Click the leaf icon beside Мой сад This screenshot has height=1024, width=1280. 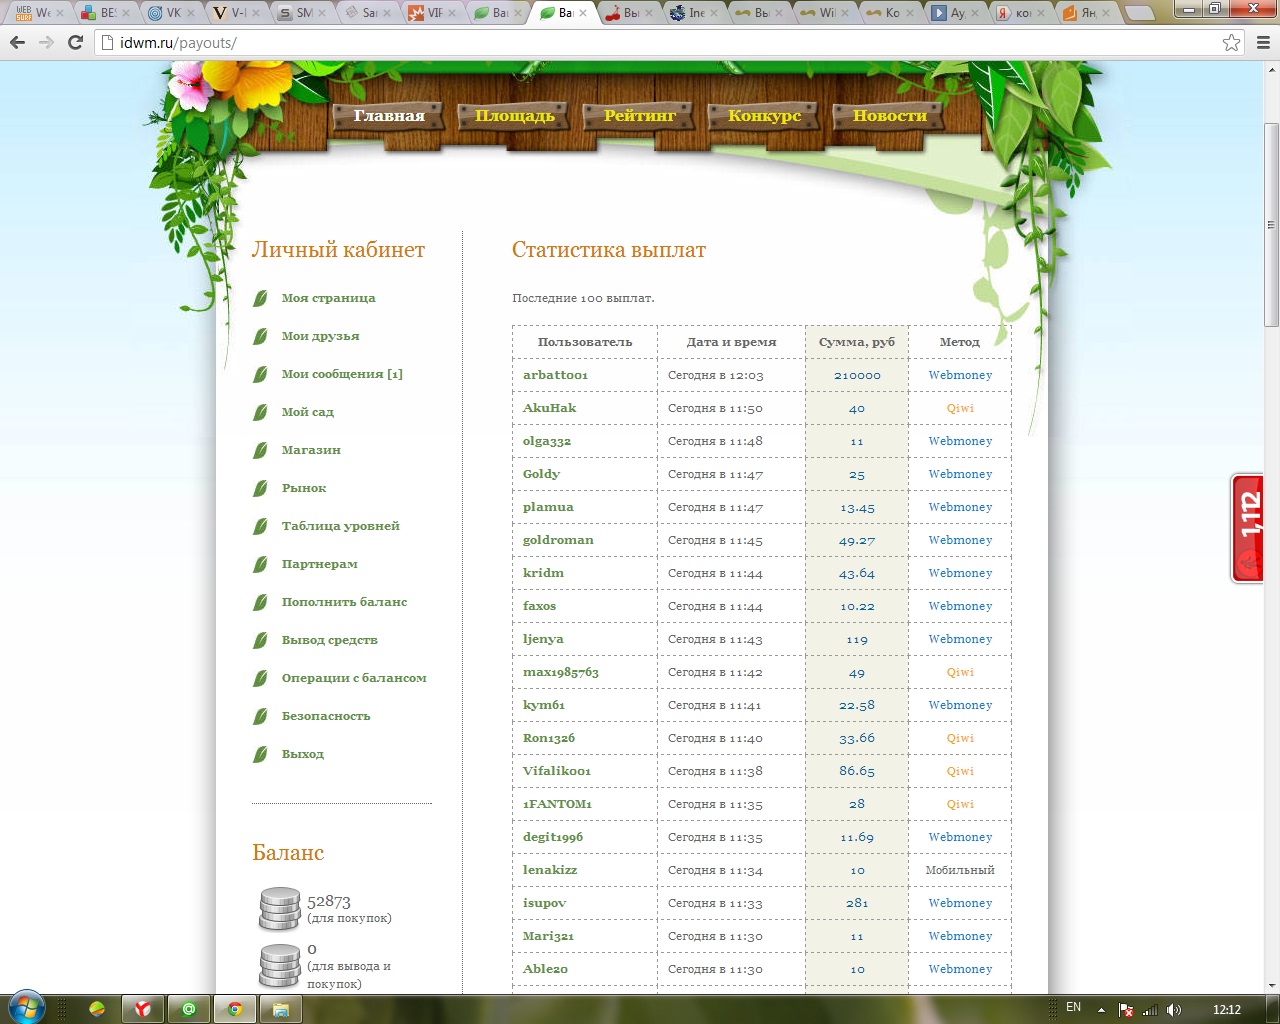coord(260,412)
